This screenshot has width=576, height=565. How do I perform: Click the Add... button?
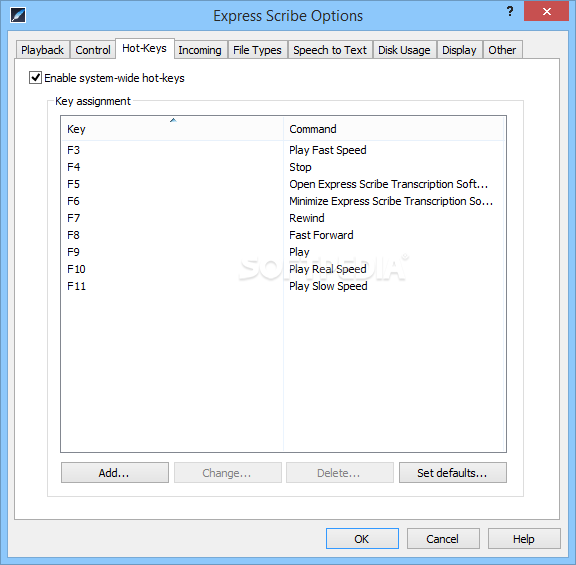[x=115, y=473]
